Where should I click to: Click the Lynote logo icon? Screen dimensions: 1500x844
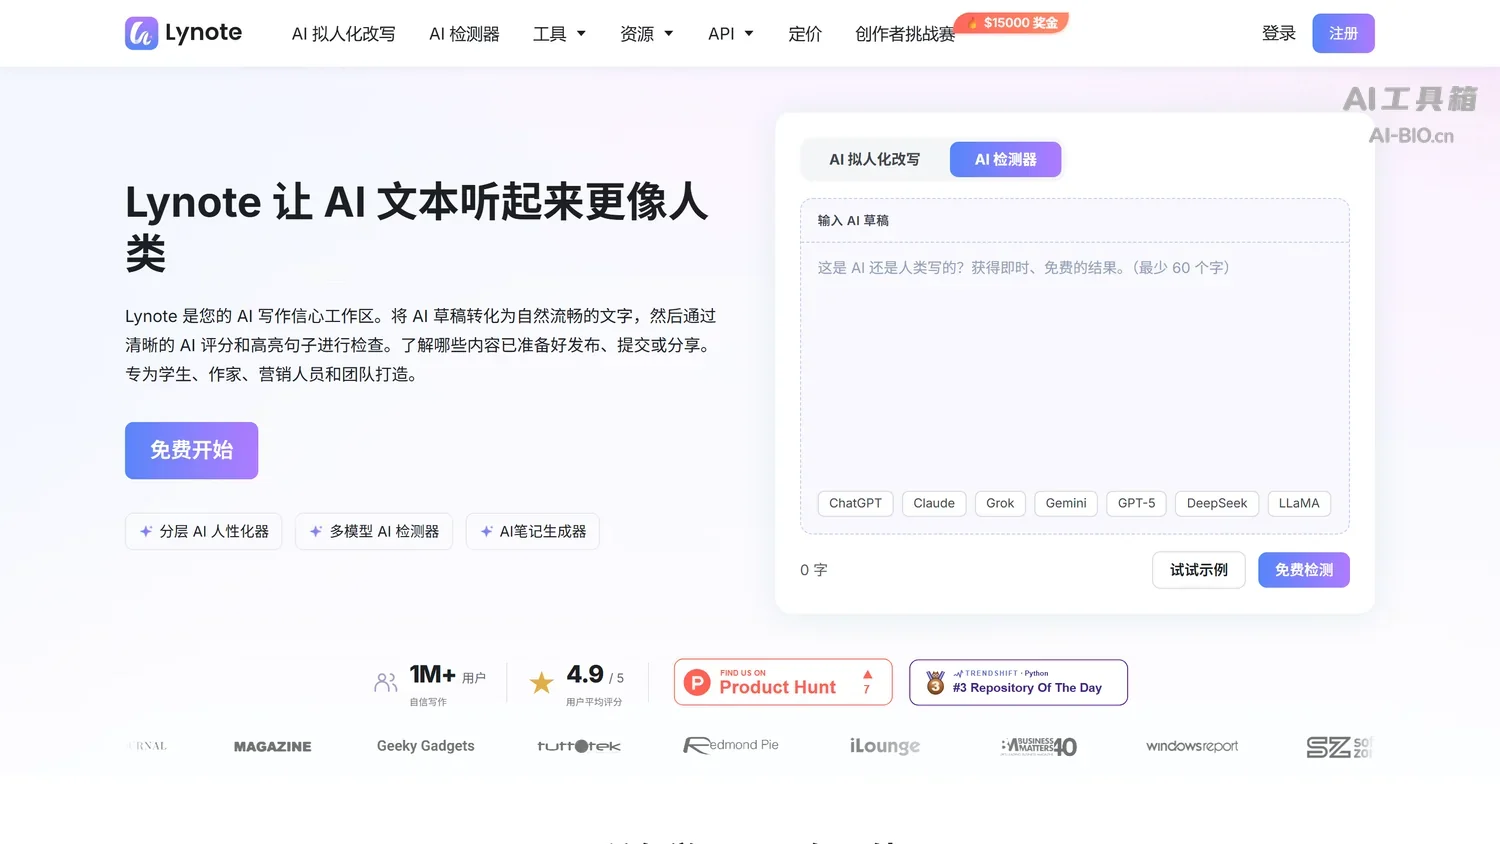(141, 33)
